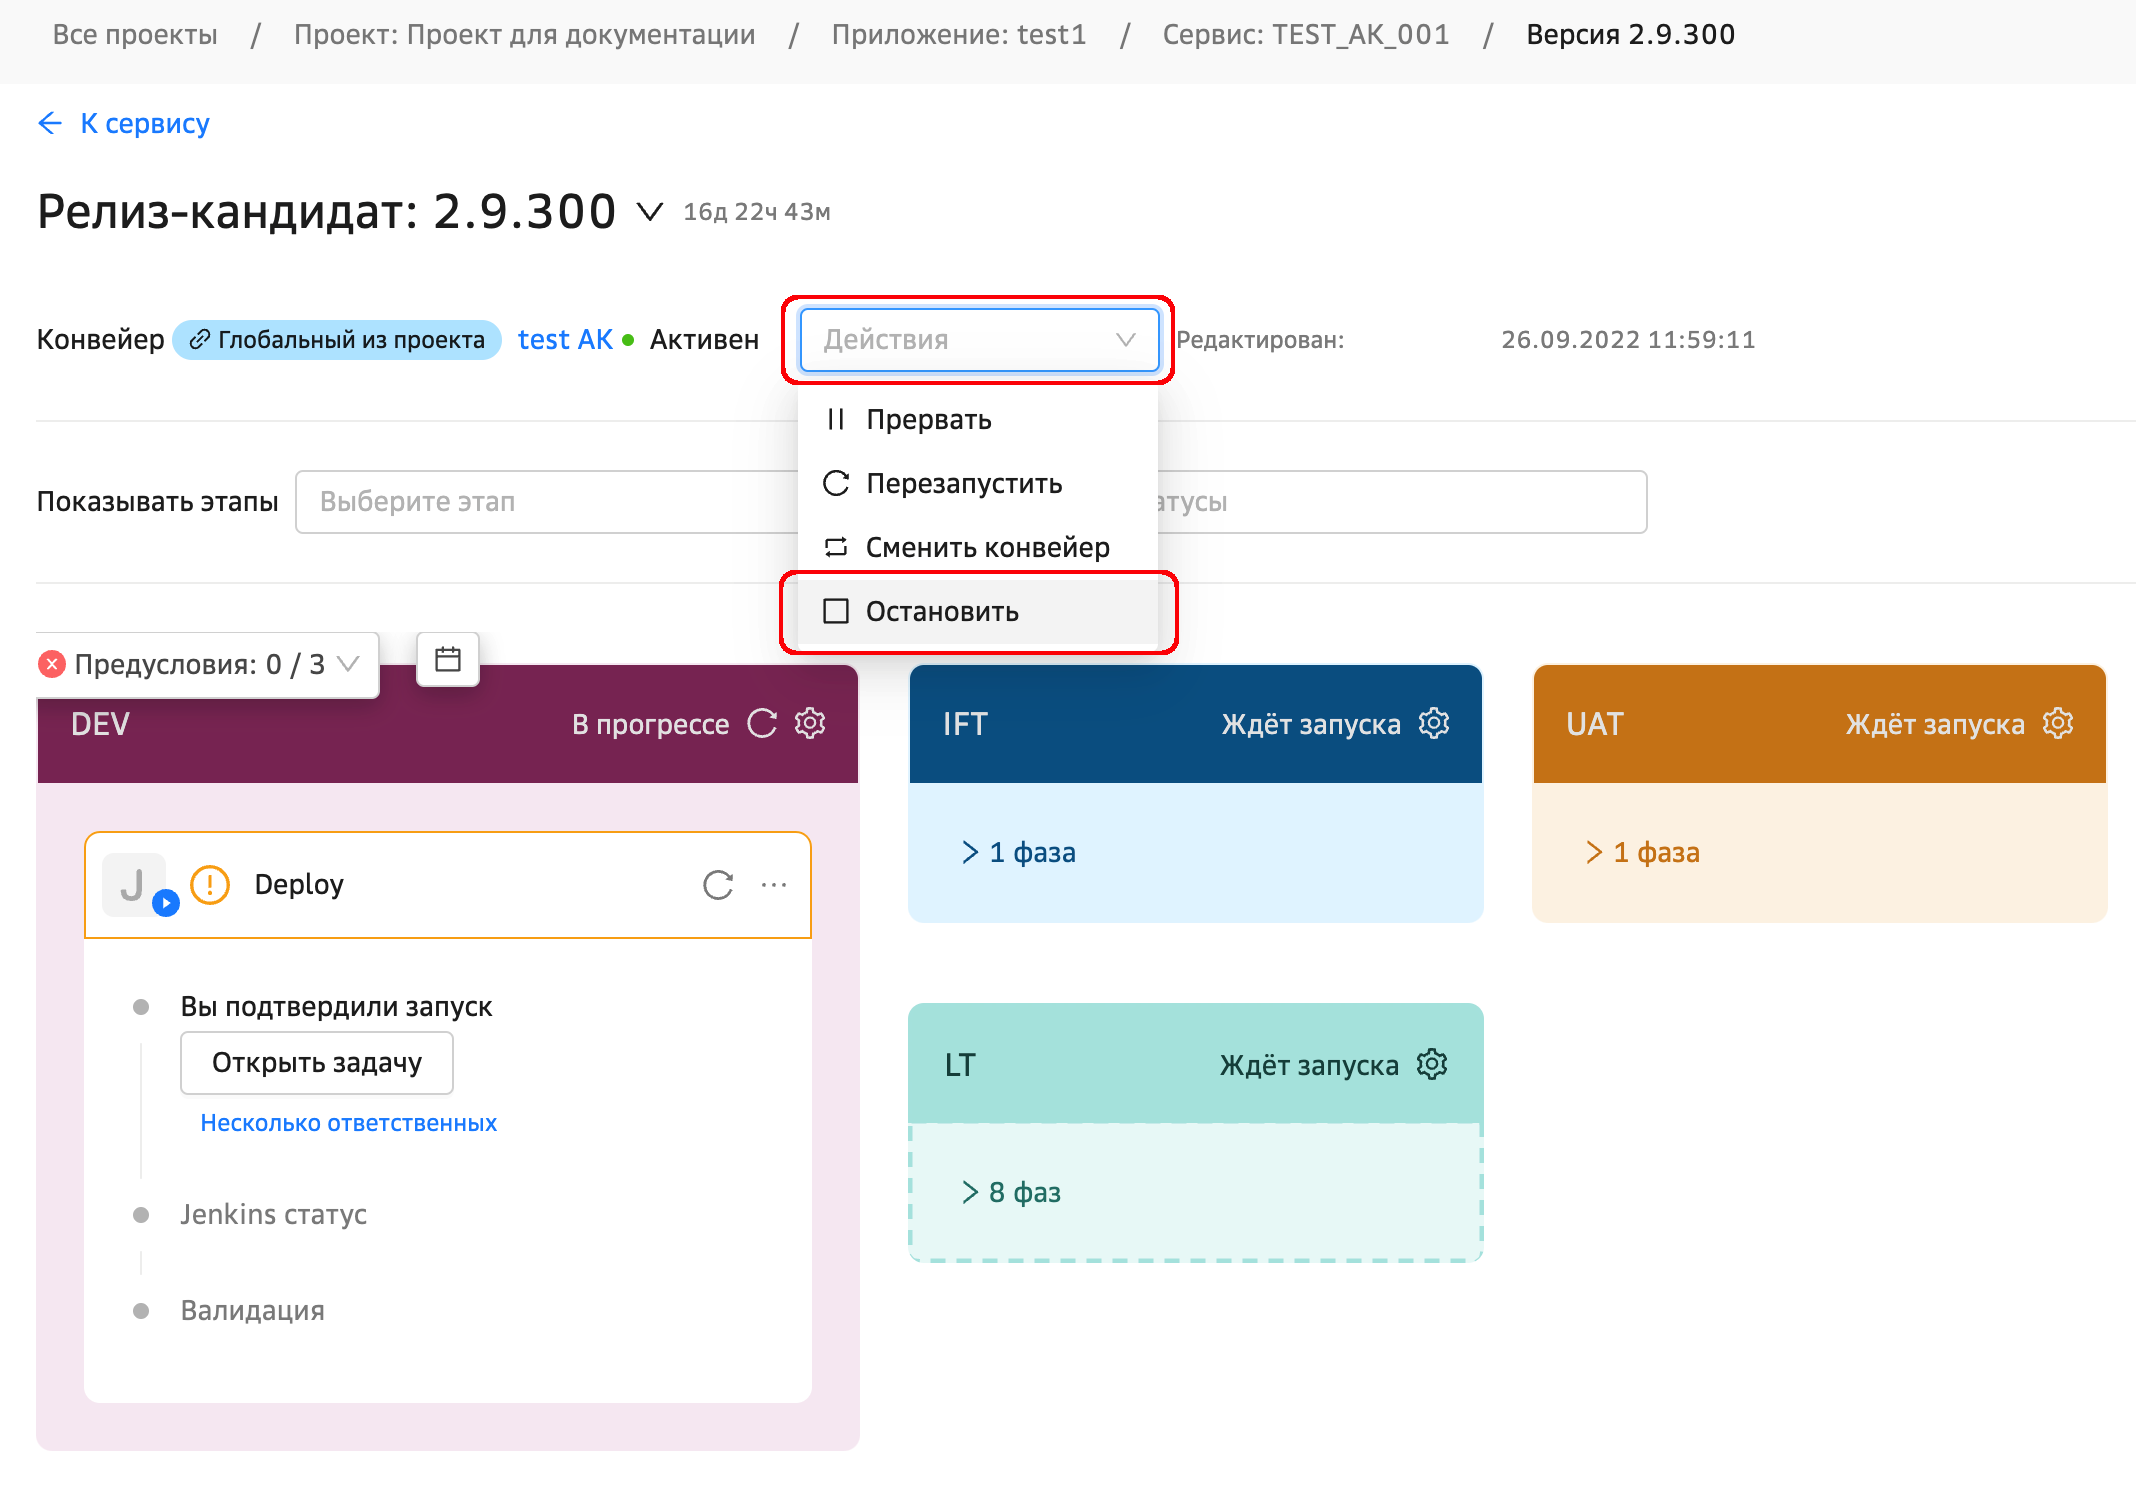Expand 1 фаза in IFT stage

click(1020, 852)
